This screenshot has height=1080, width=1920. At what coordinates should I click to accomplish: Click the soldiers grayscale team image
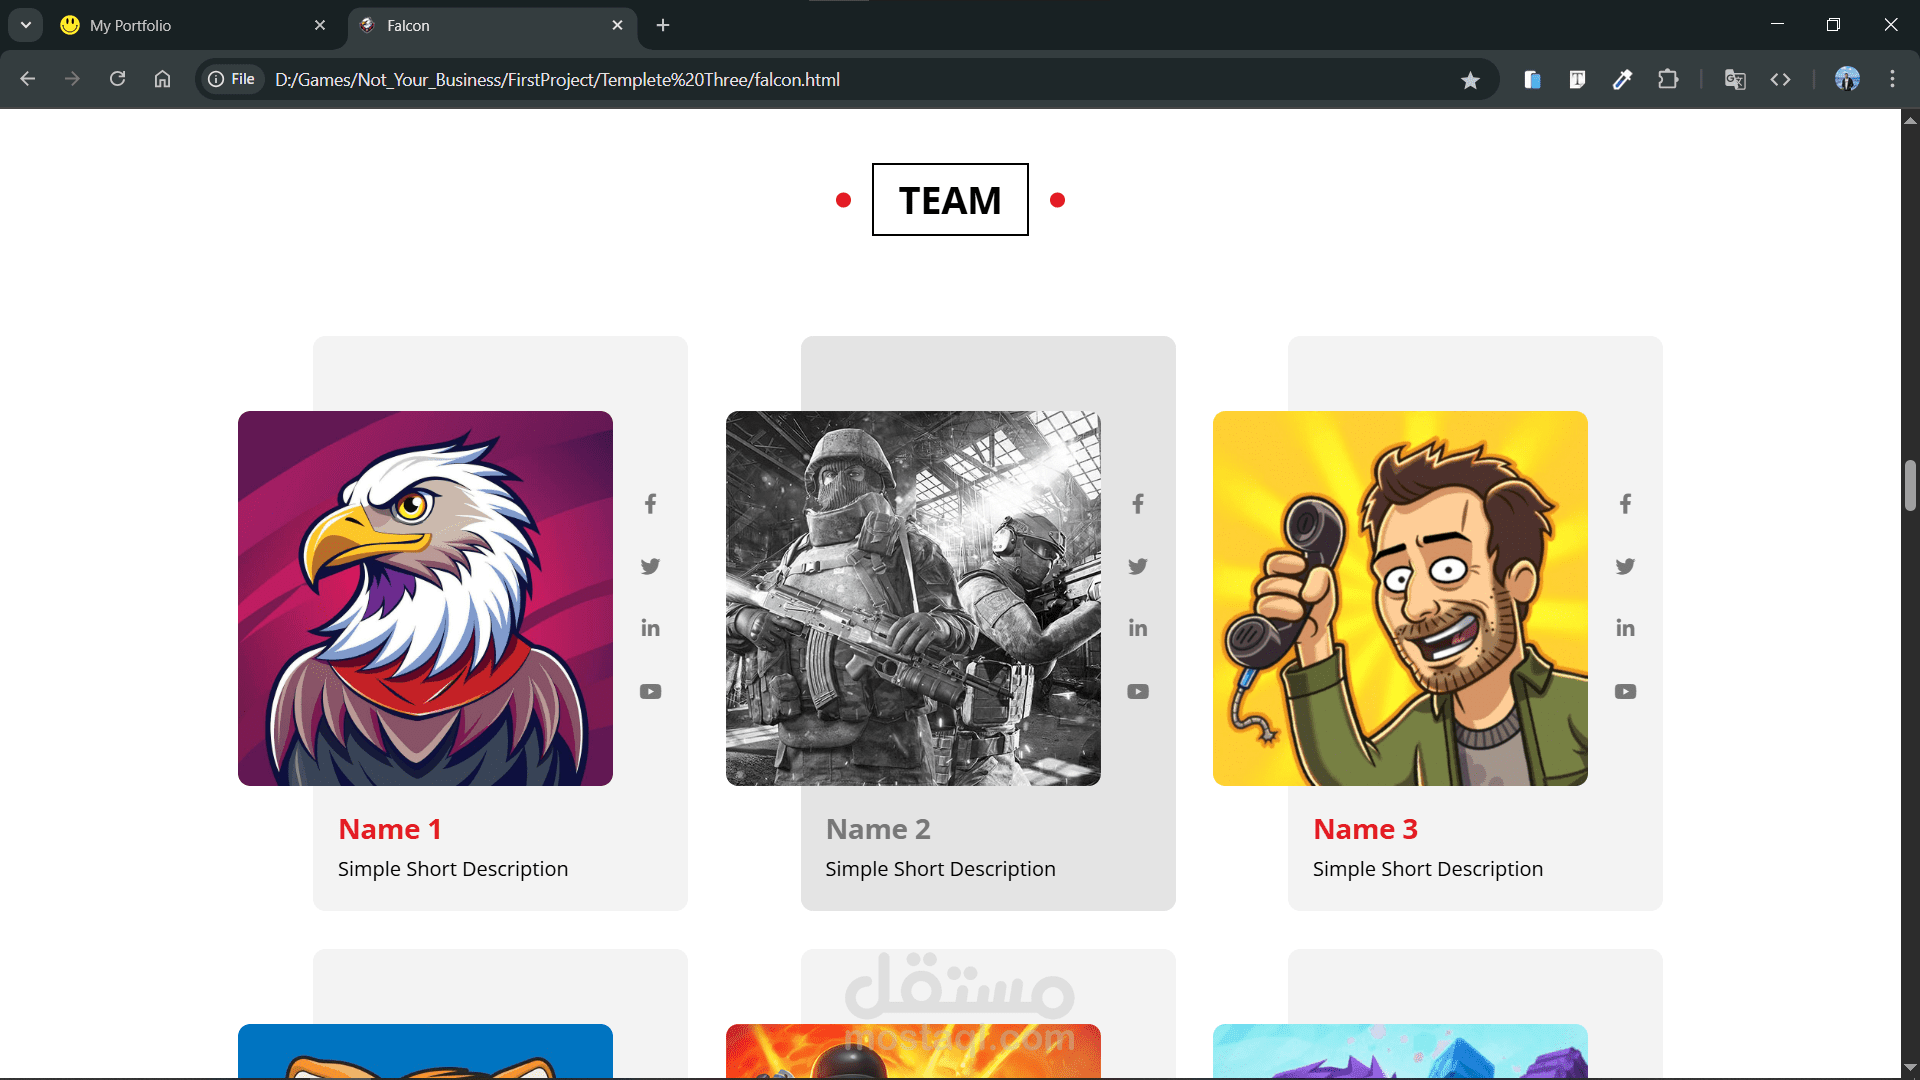(913, 598)
